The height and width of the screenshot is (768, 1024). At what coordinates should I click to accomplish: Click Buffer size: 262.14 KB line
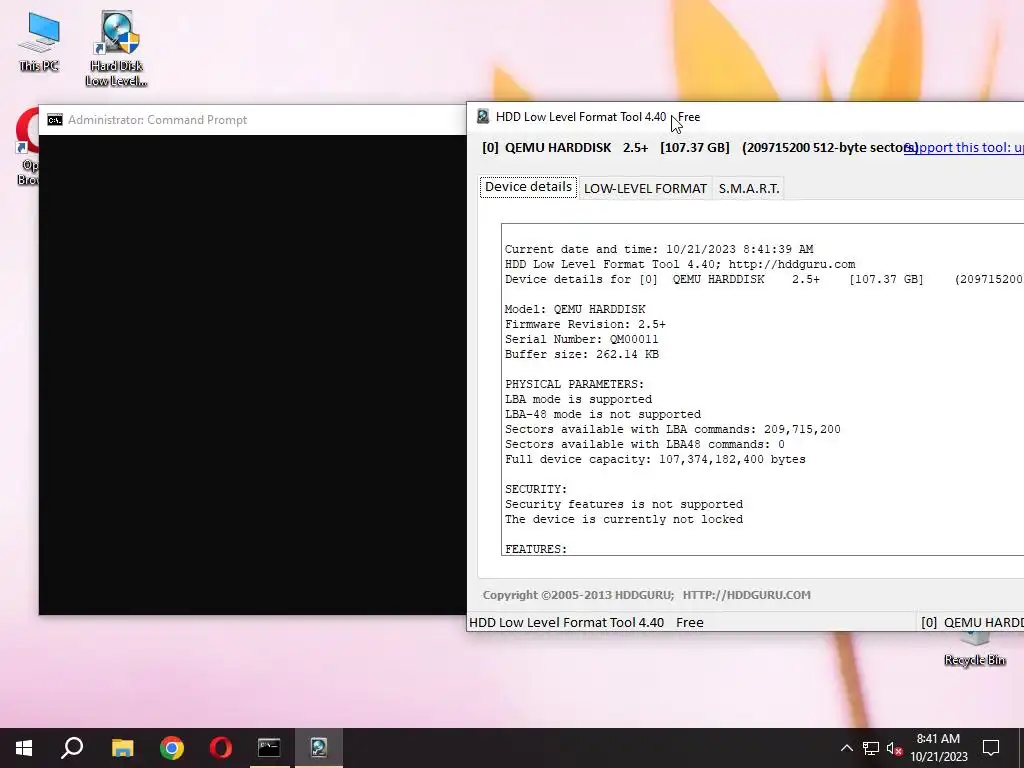point(581,354)
